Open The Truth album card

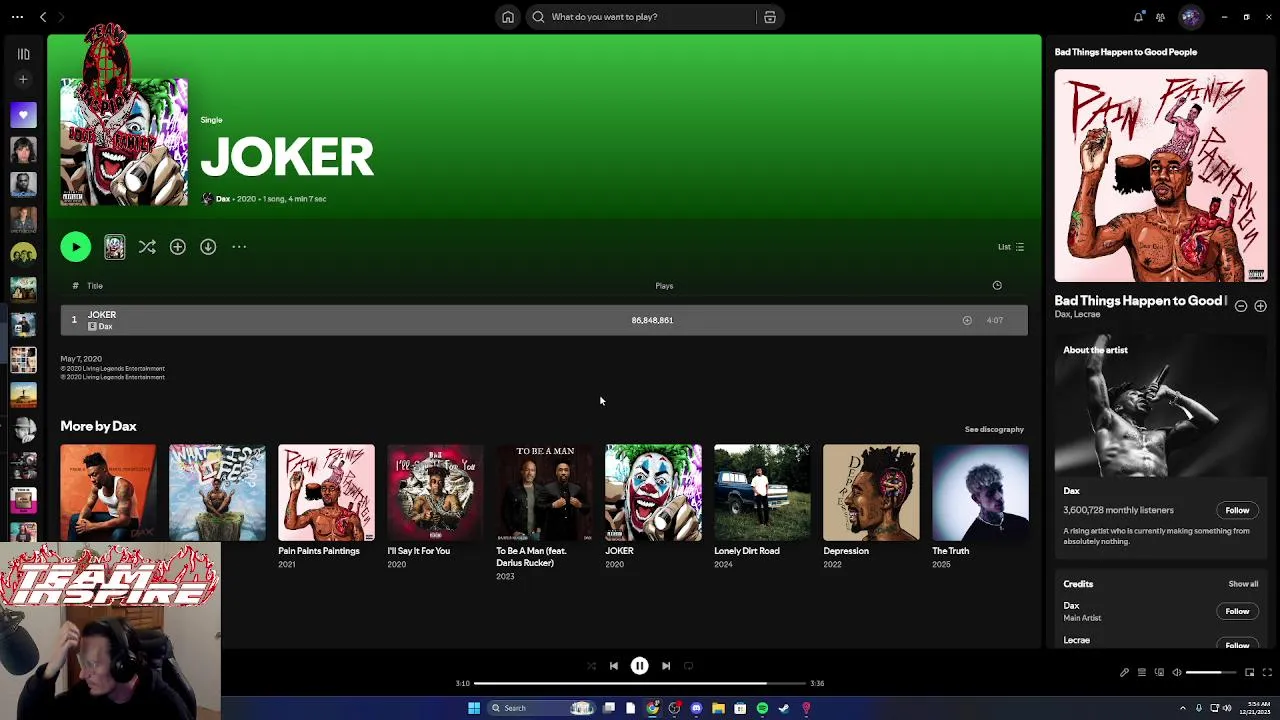980,506
